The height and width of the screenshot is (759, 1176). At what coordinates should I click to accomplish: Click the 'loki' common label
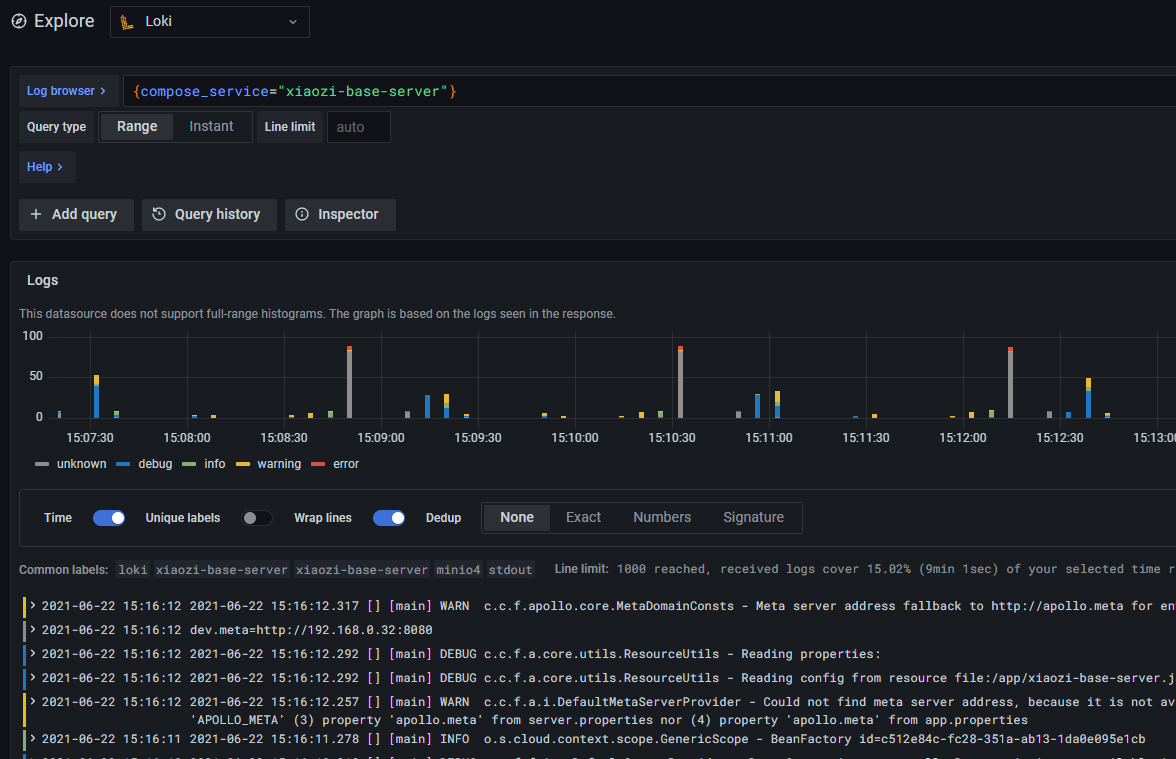coord(133,570)
